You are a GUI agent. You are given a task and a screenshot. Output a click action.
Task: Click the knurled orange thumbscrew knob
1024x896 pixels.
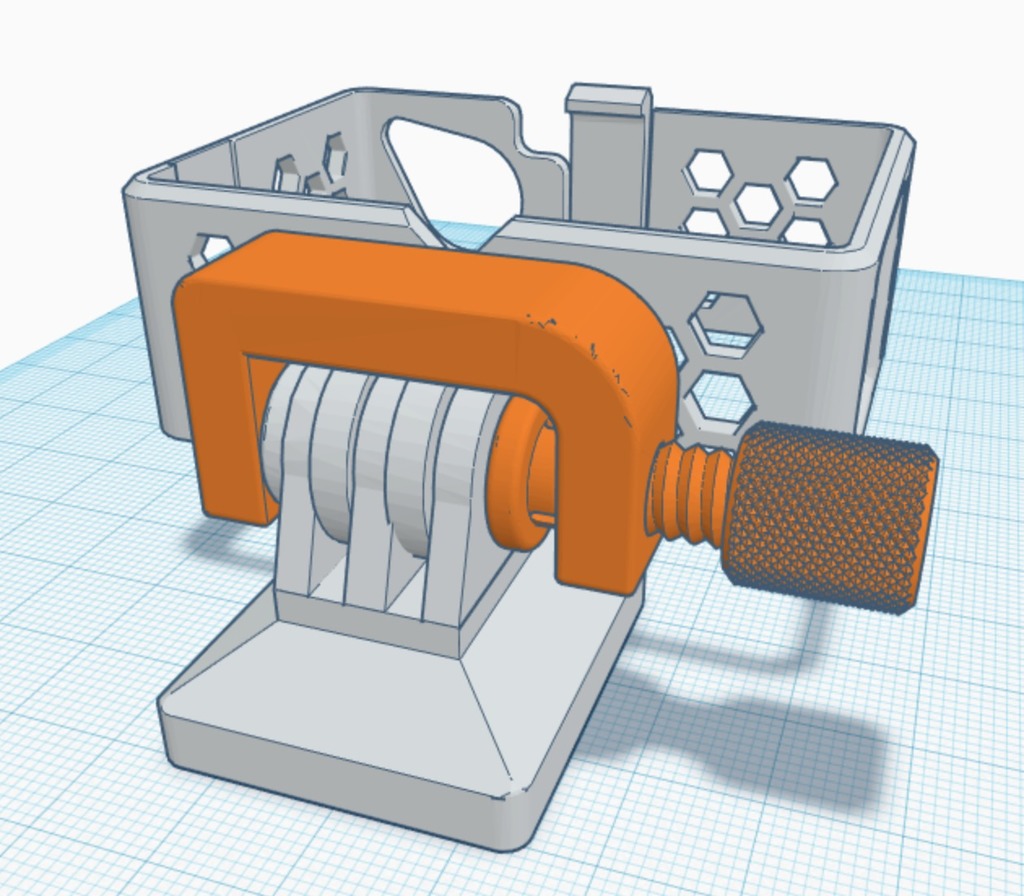(831, 517)
